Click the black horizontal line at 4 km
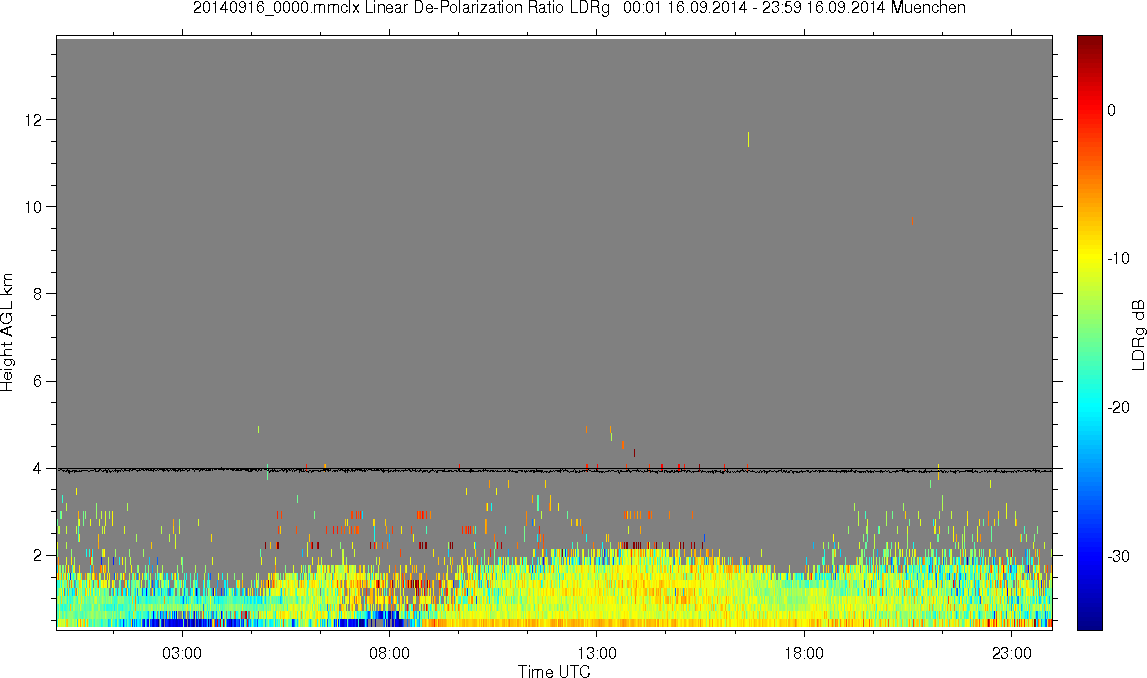Viewport: 1147px width, 678px height. click(x=554, y=470)
